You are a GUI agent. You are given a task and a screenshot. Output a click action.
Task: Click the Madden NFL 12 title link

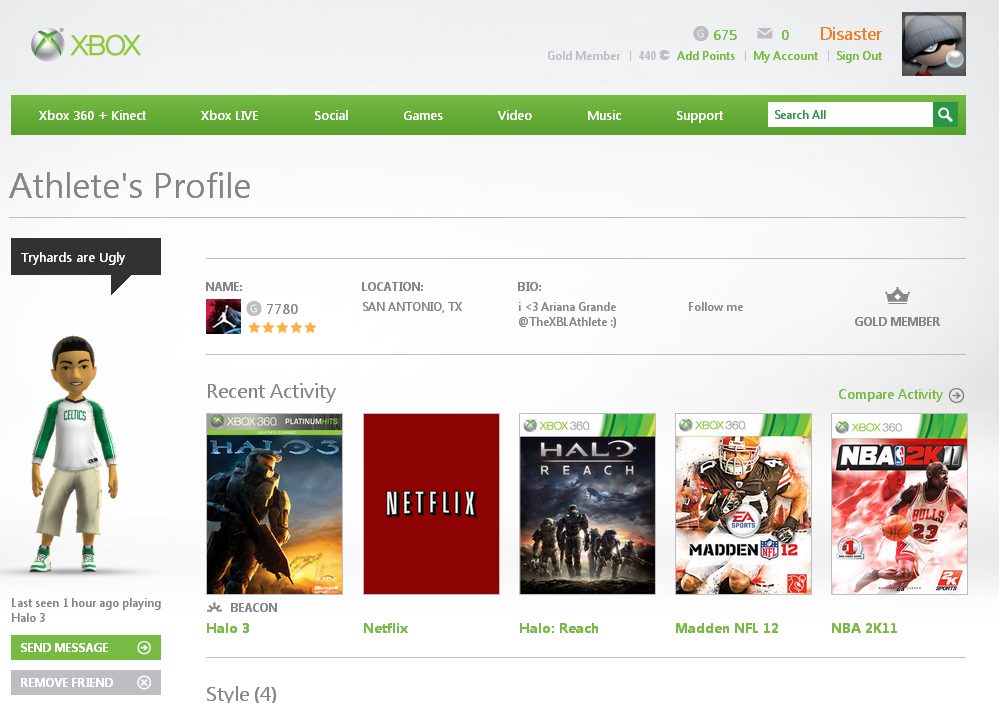tap(727, 628)
